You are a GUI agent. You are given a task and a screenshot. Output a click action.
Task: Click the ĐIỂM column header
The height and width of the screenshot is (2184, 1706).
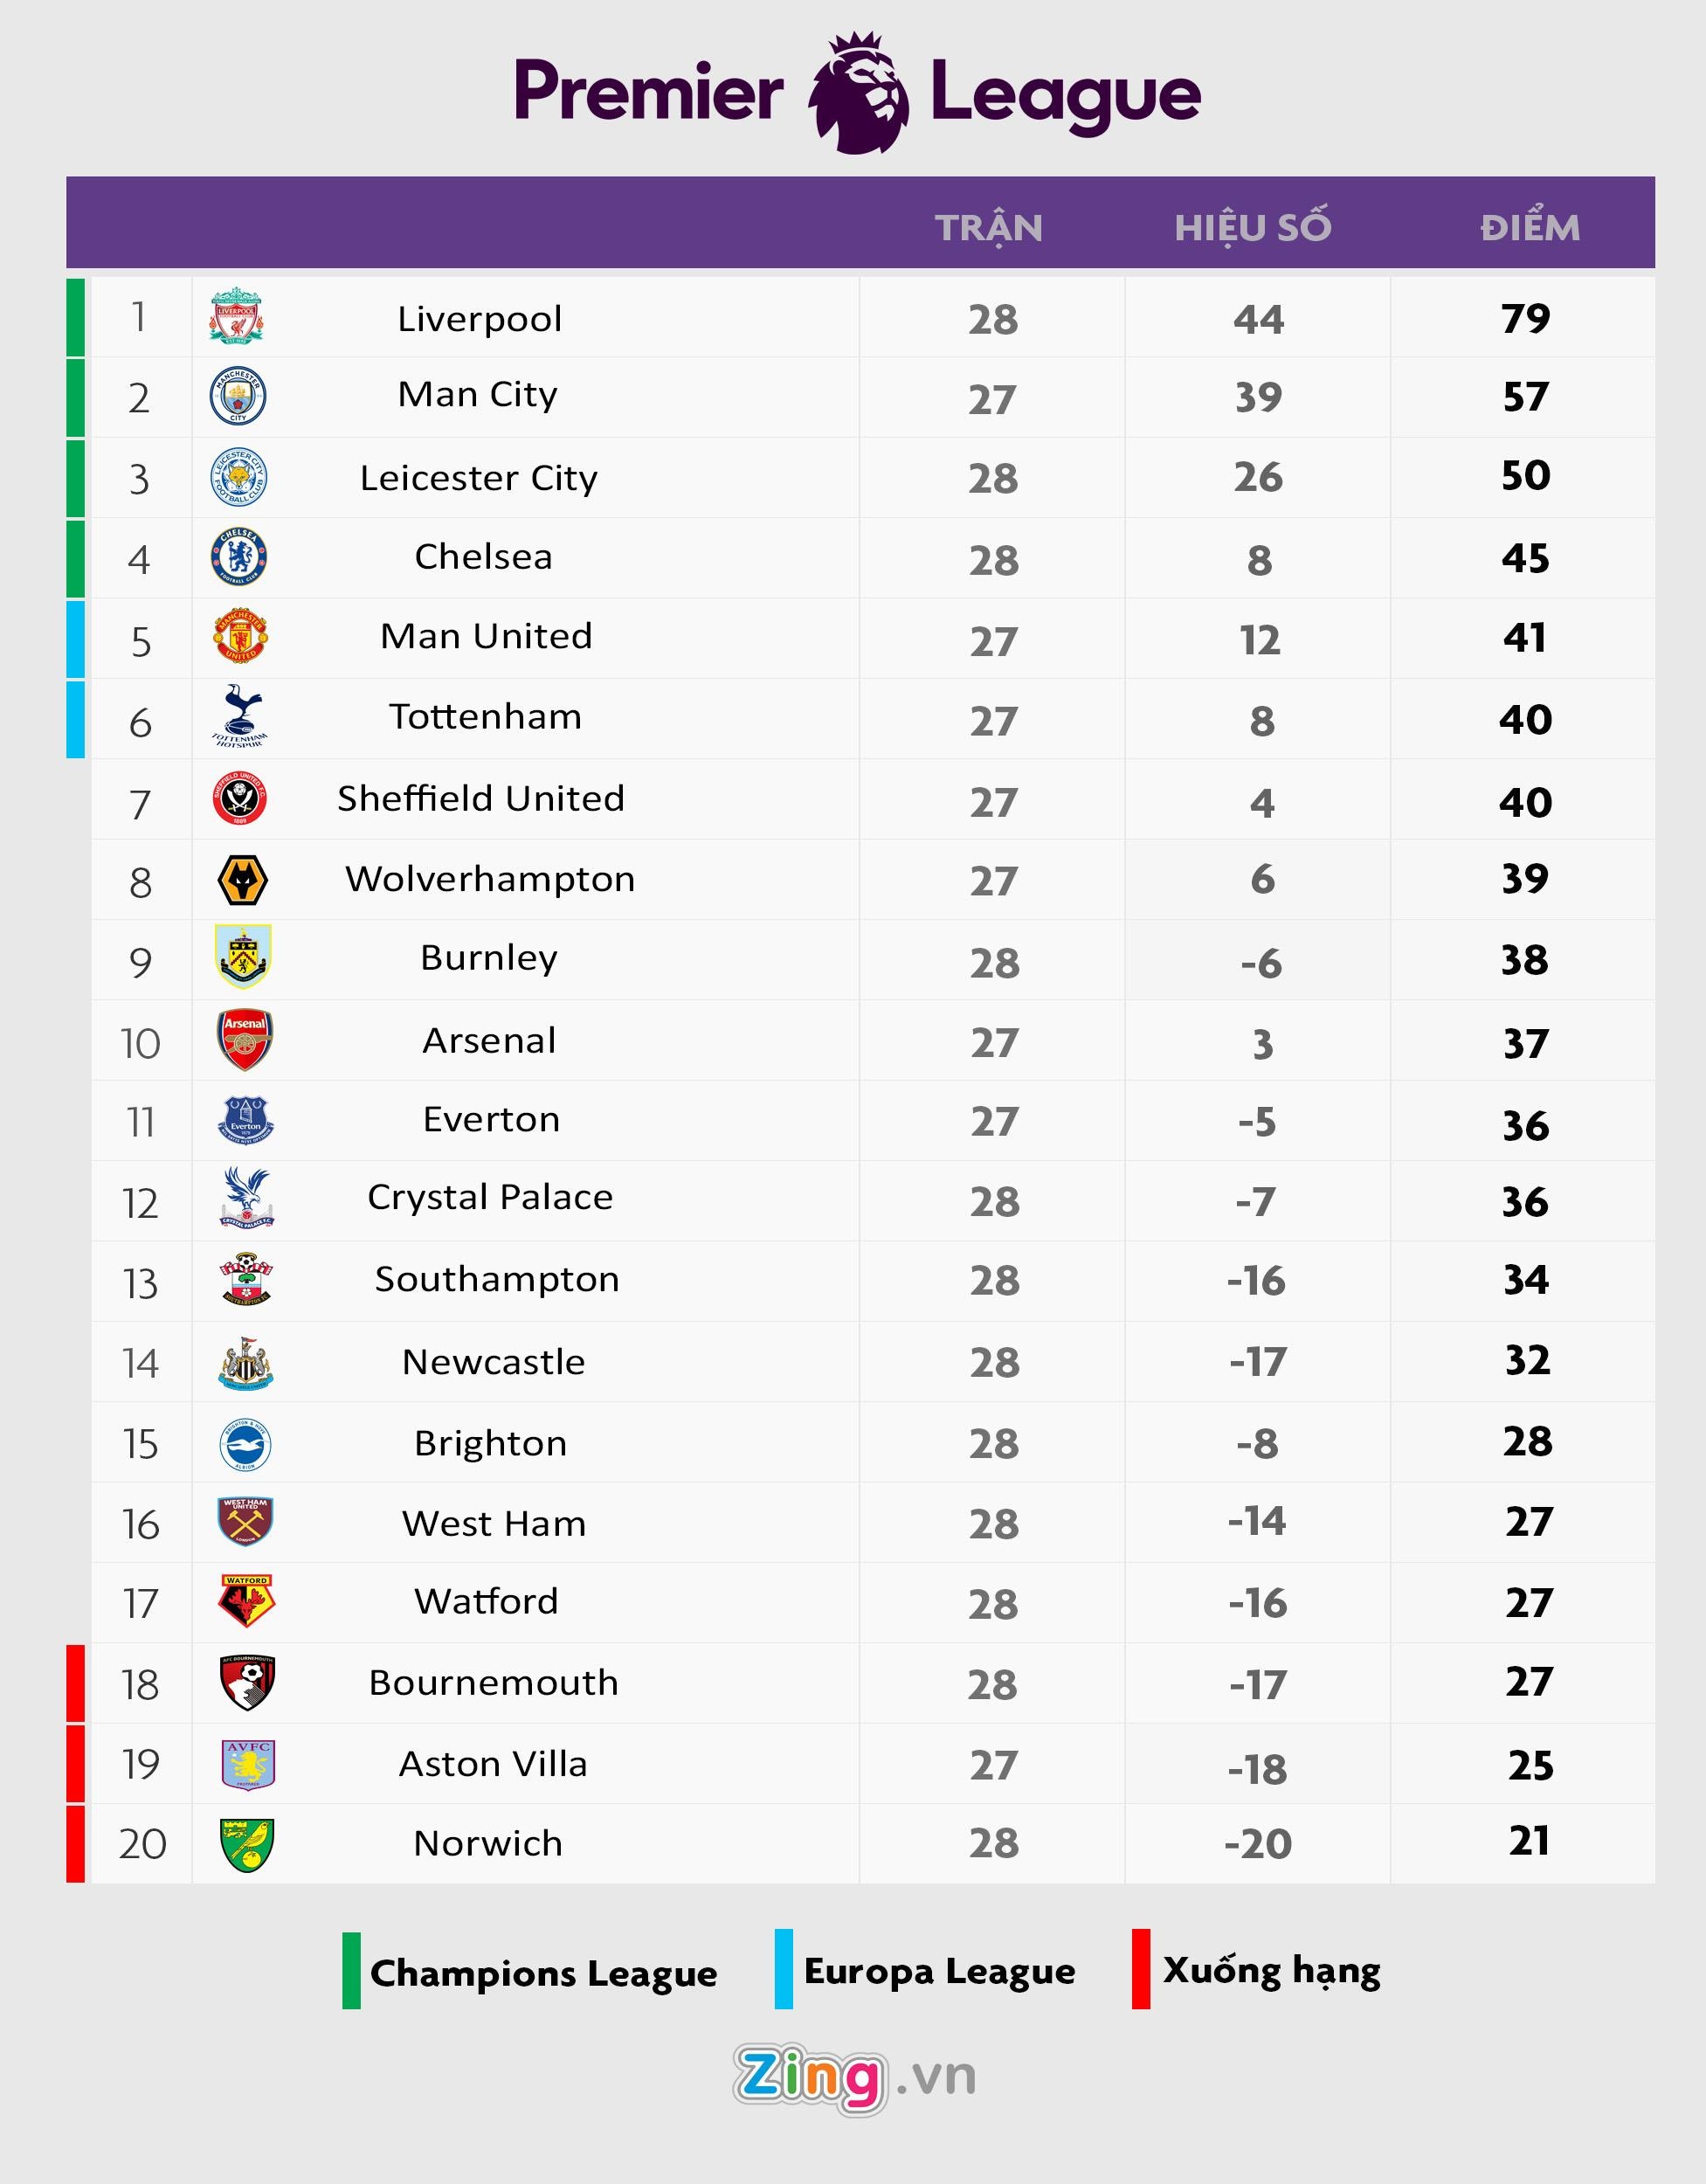[1530, 227]
